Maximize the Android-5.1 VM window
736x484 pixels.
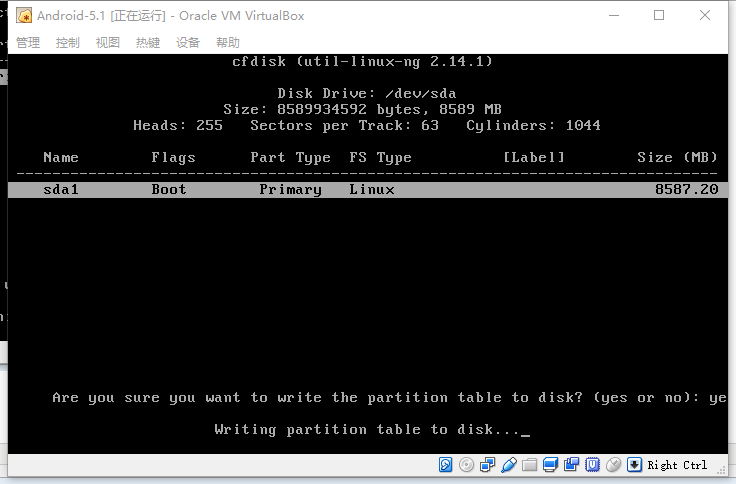659,15
